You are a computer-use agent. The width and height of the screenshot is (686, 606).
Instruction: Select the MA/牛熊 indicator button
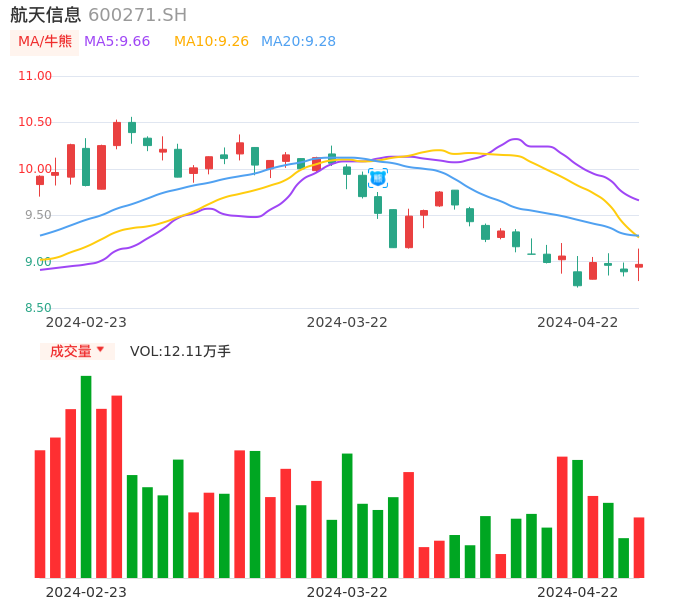(45, 42)
